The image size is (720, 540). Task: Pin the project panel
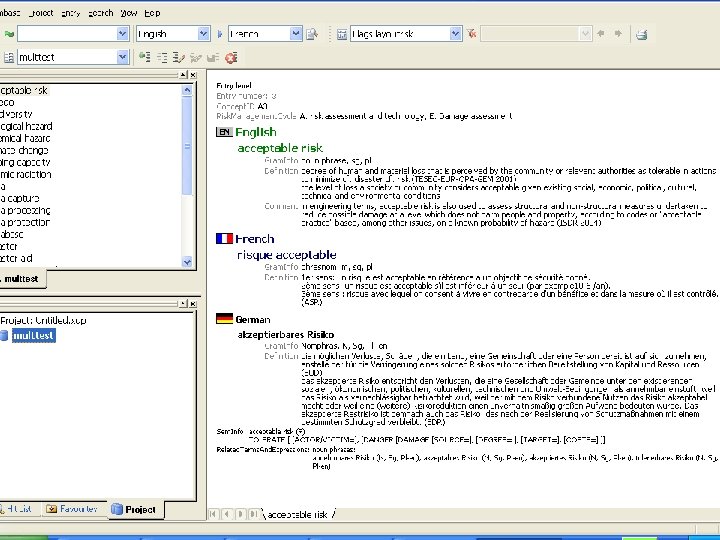[183, 304]
